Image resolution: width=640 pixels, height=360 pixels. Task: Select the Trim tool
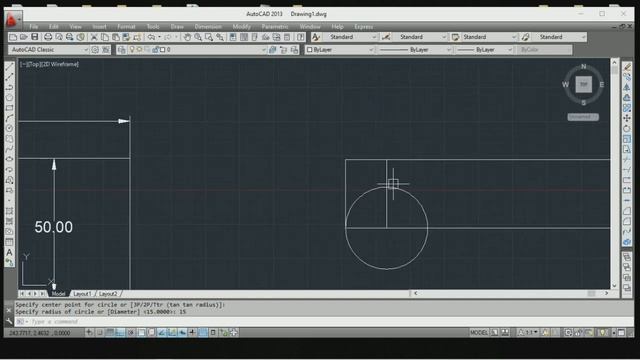point(627,160)
